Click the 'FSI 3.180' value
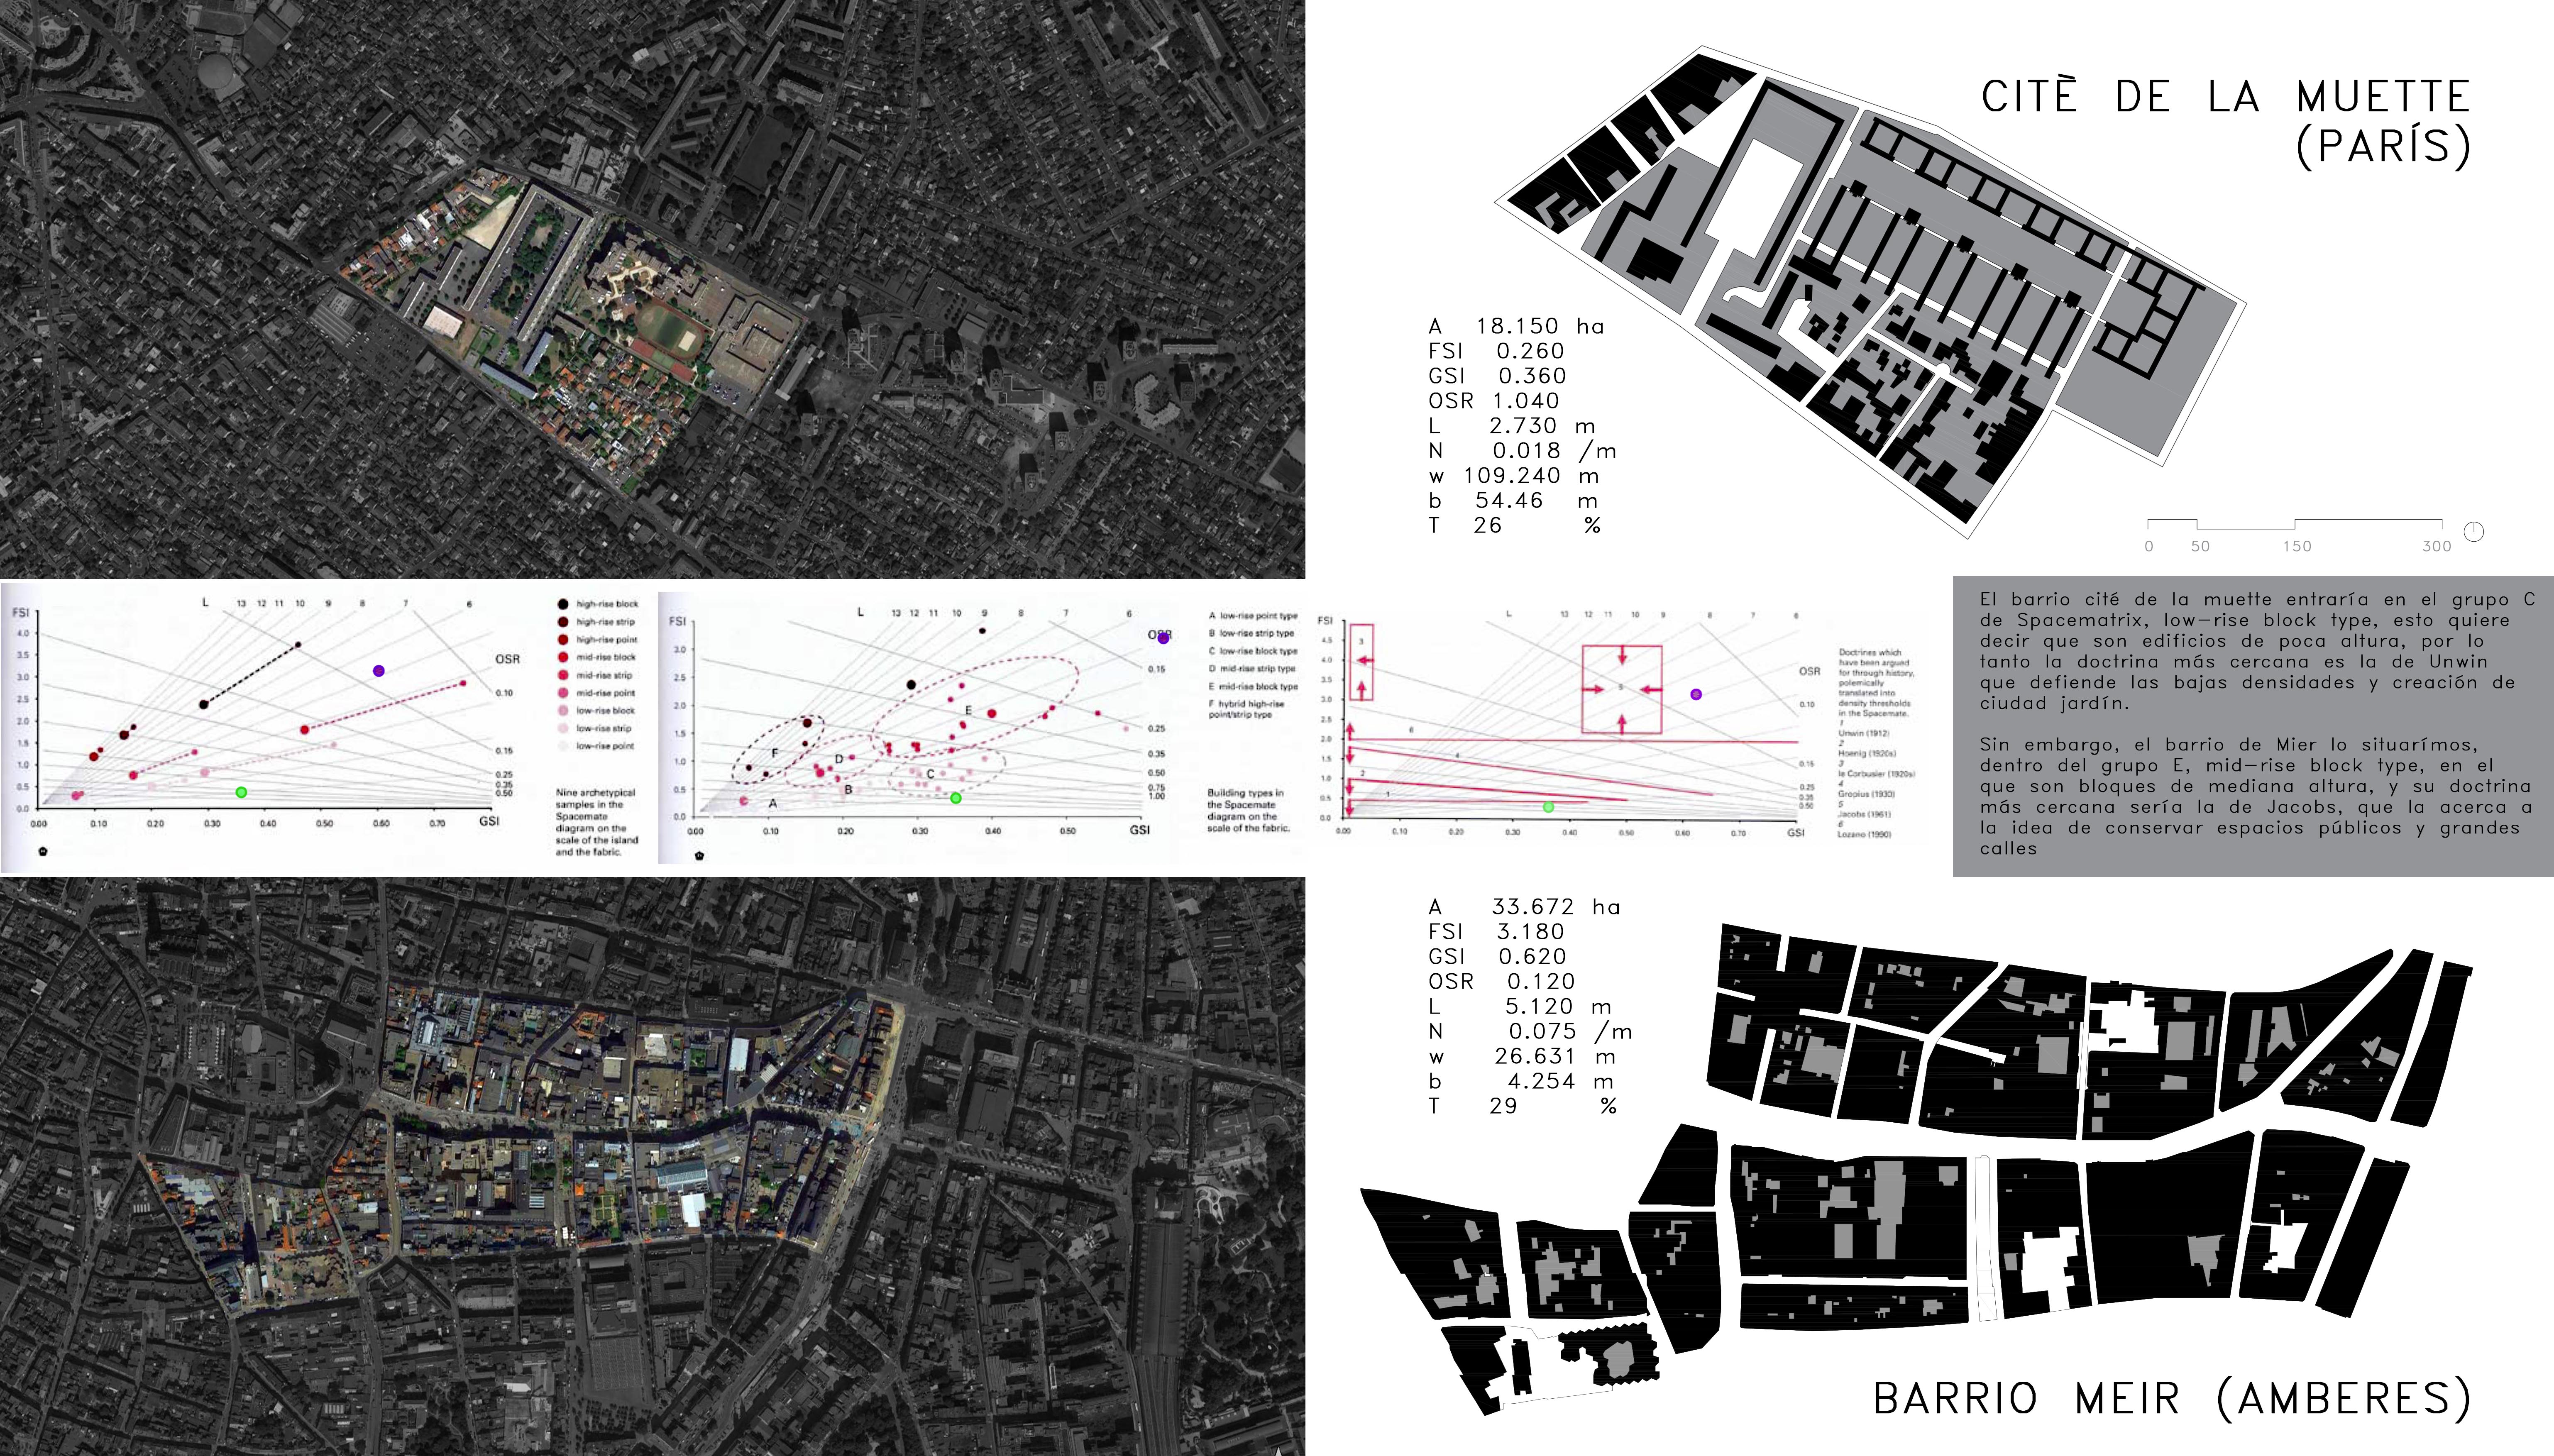This screenshot has height=1456, width=2554. [x=1496, y=932]
